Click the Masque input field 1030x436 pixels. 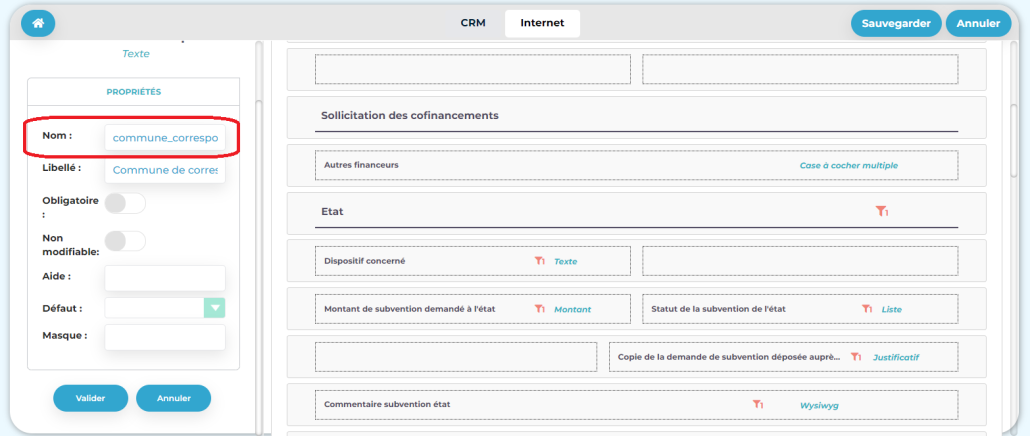[165, 337]
